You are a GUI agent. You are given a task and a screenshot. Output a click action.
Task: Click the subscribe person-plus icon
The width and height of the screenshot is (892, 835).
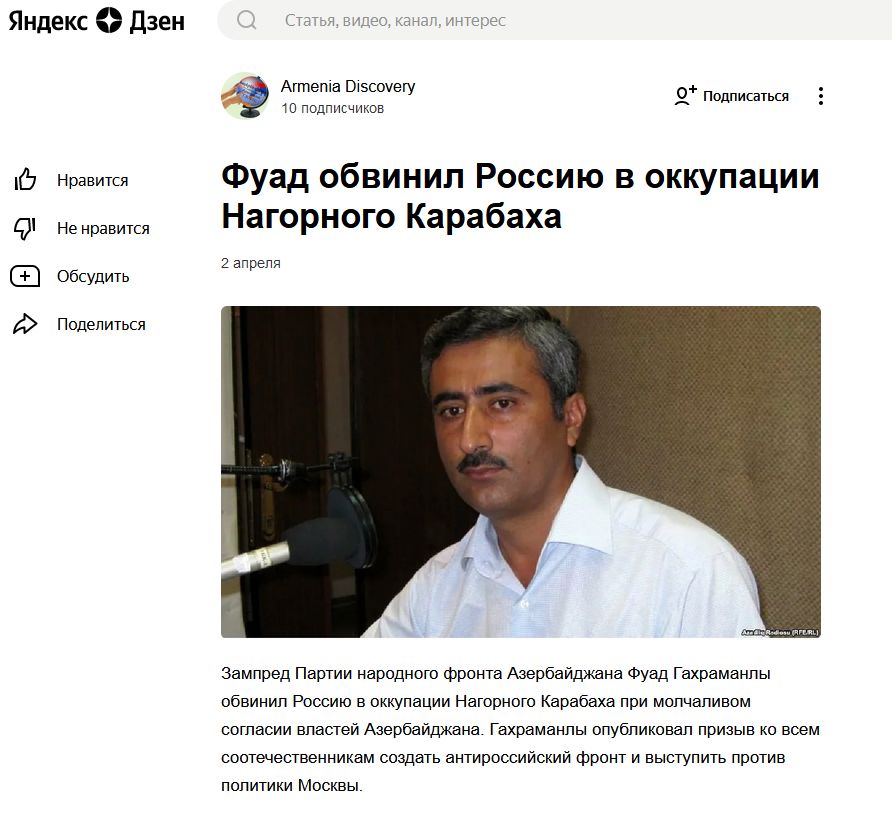[x=685, y=96]
